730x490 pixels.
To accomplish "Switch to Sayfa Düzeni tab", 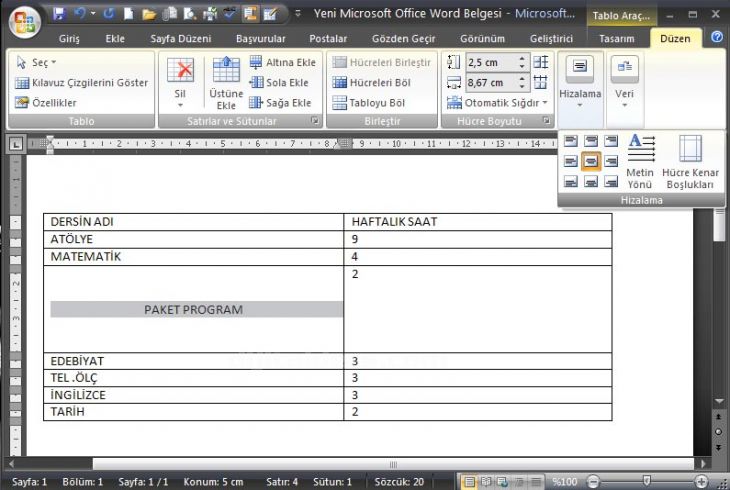I will click(x=181, y=39).
